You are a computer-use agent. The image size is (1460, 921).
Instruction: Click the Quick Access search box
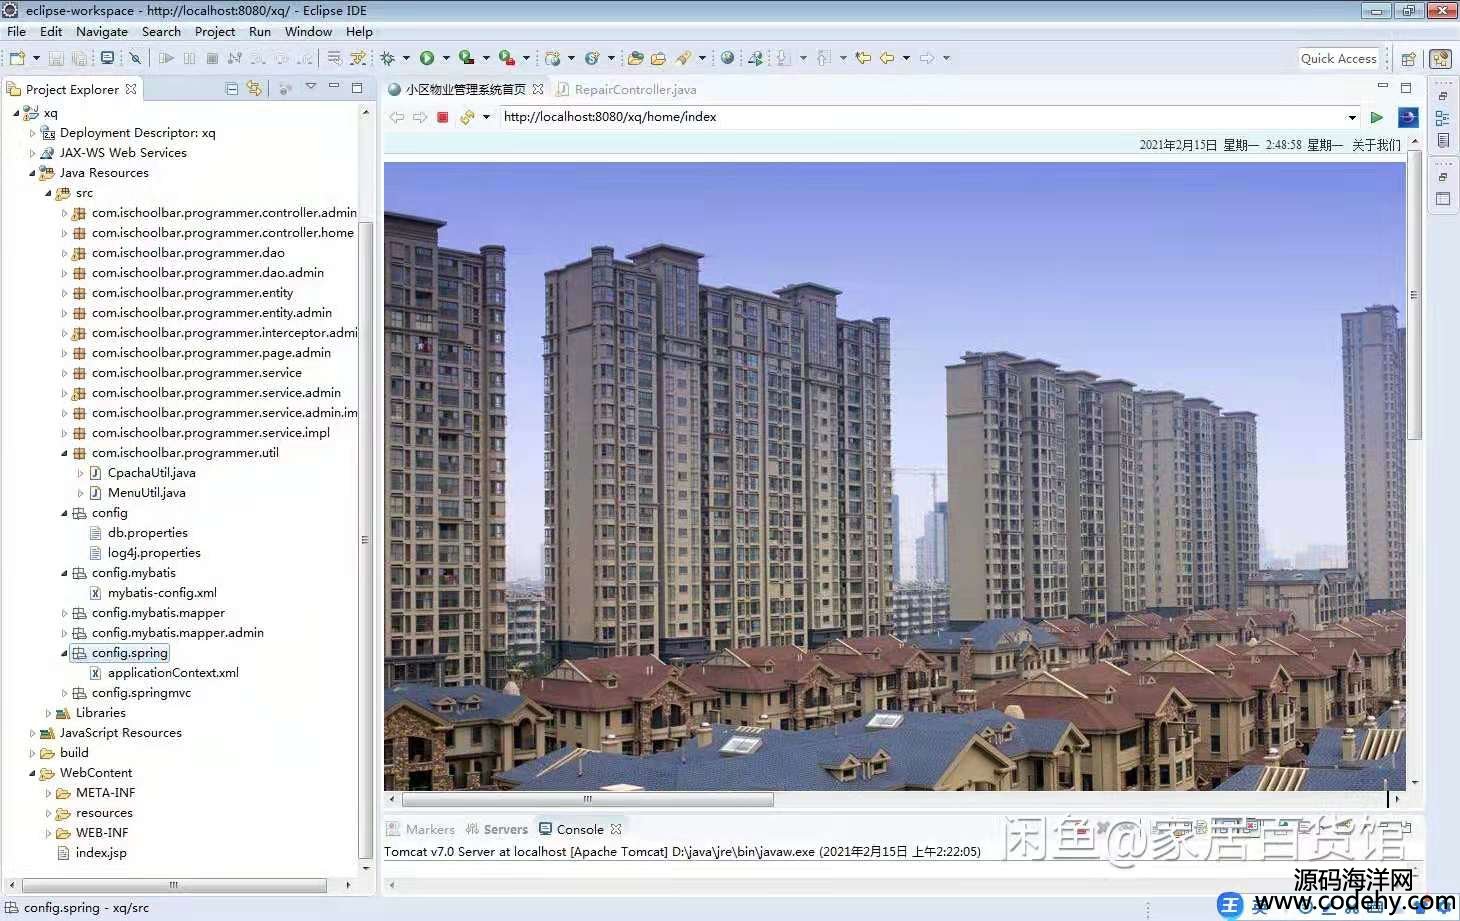pos(1339,58)
